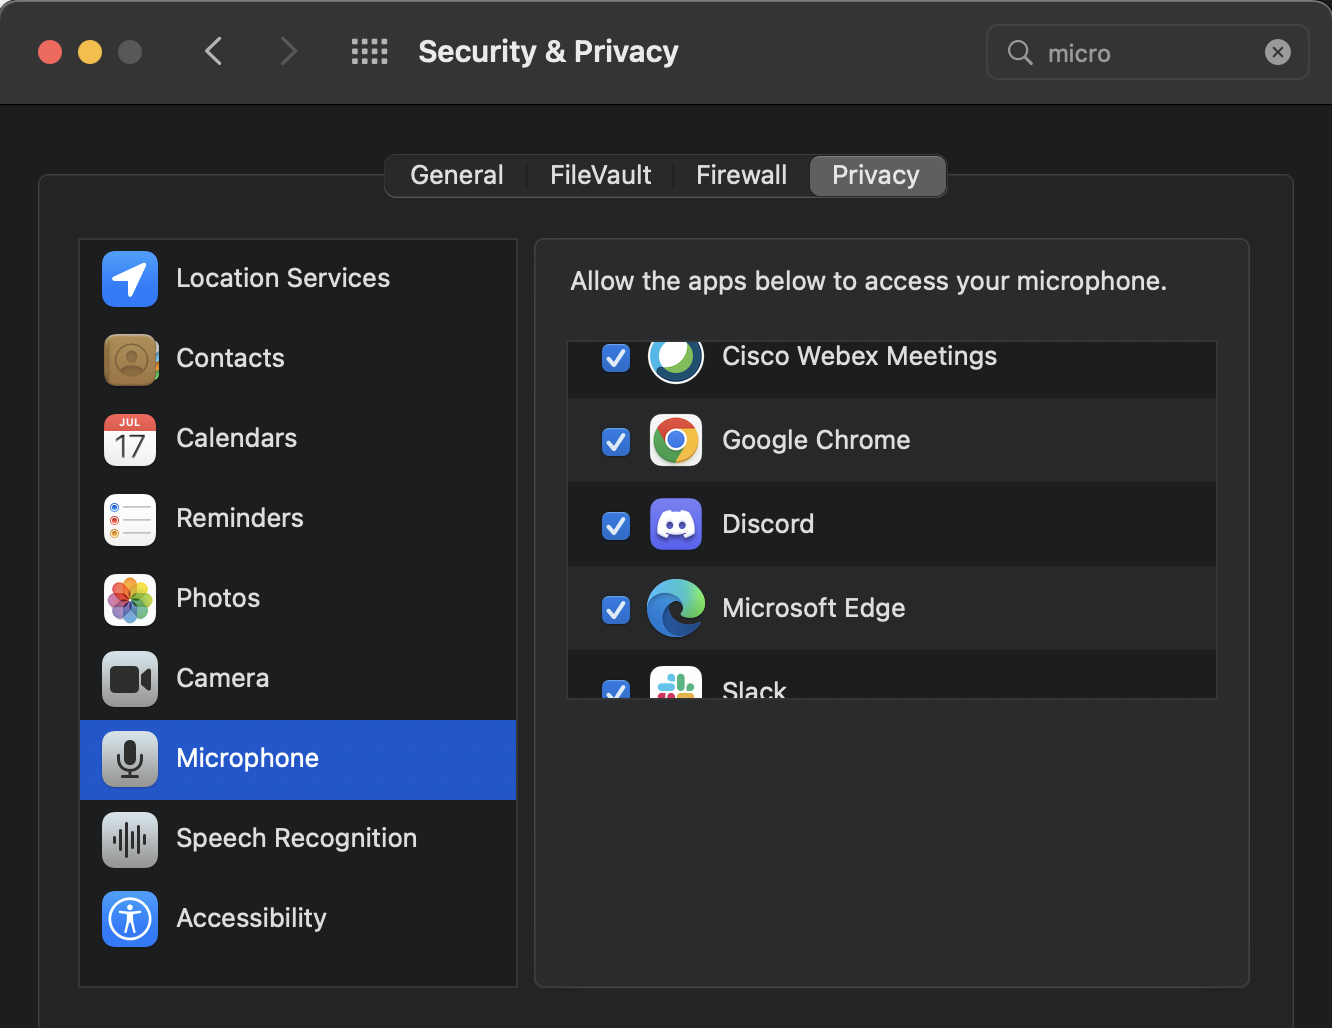Click the Accessibility icon in sidebar
The height and width of the screenshot is (1028, 1332).
coord(130,919)
